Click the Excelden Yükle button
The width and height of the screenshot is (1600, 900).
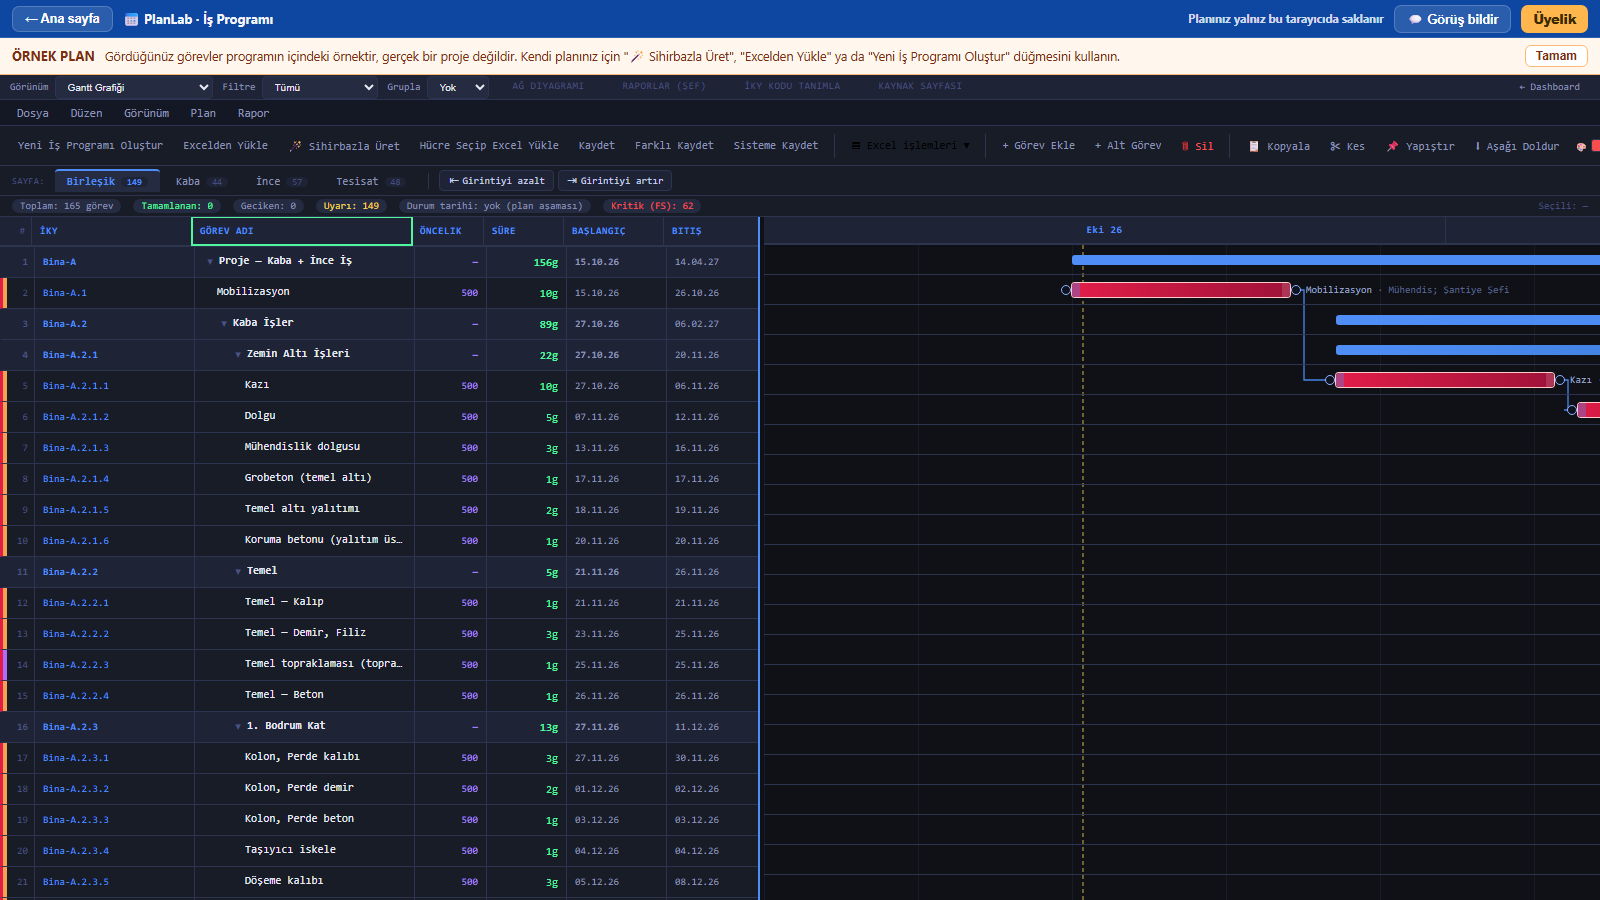[225, 146]
